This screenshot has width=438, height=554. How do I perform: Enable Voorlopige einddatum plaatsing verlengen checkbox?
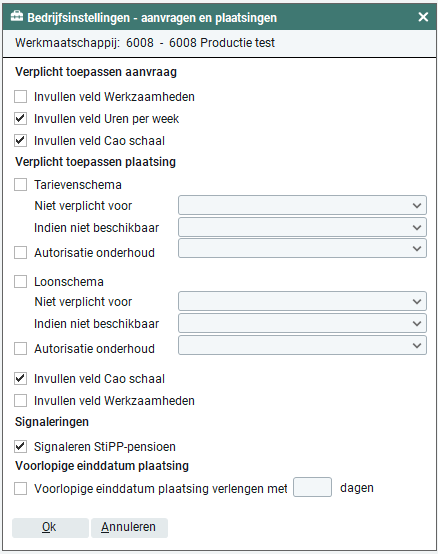click(20, 489)
